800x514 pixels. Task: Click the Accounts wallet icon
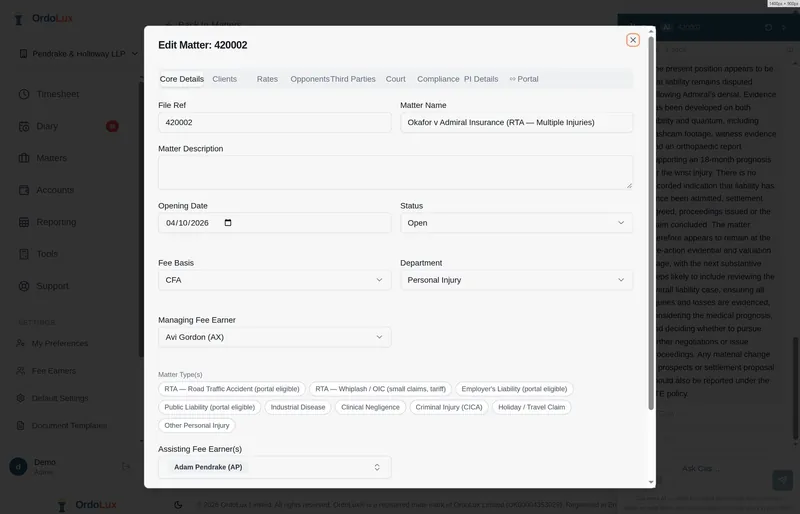coord(24,190)
